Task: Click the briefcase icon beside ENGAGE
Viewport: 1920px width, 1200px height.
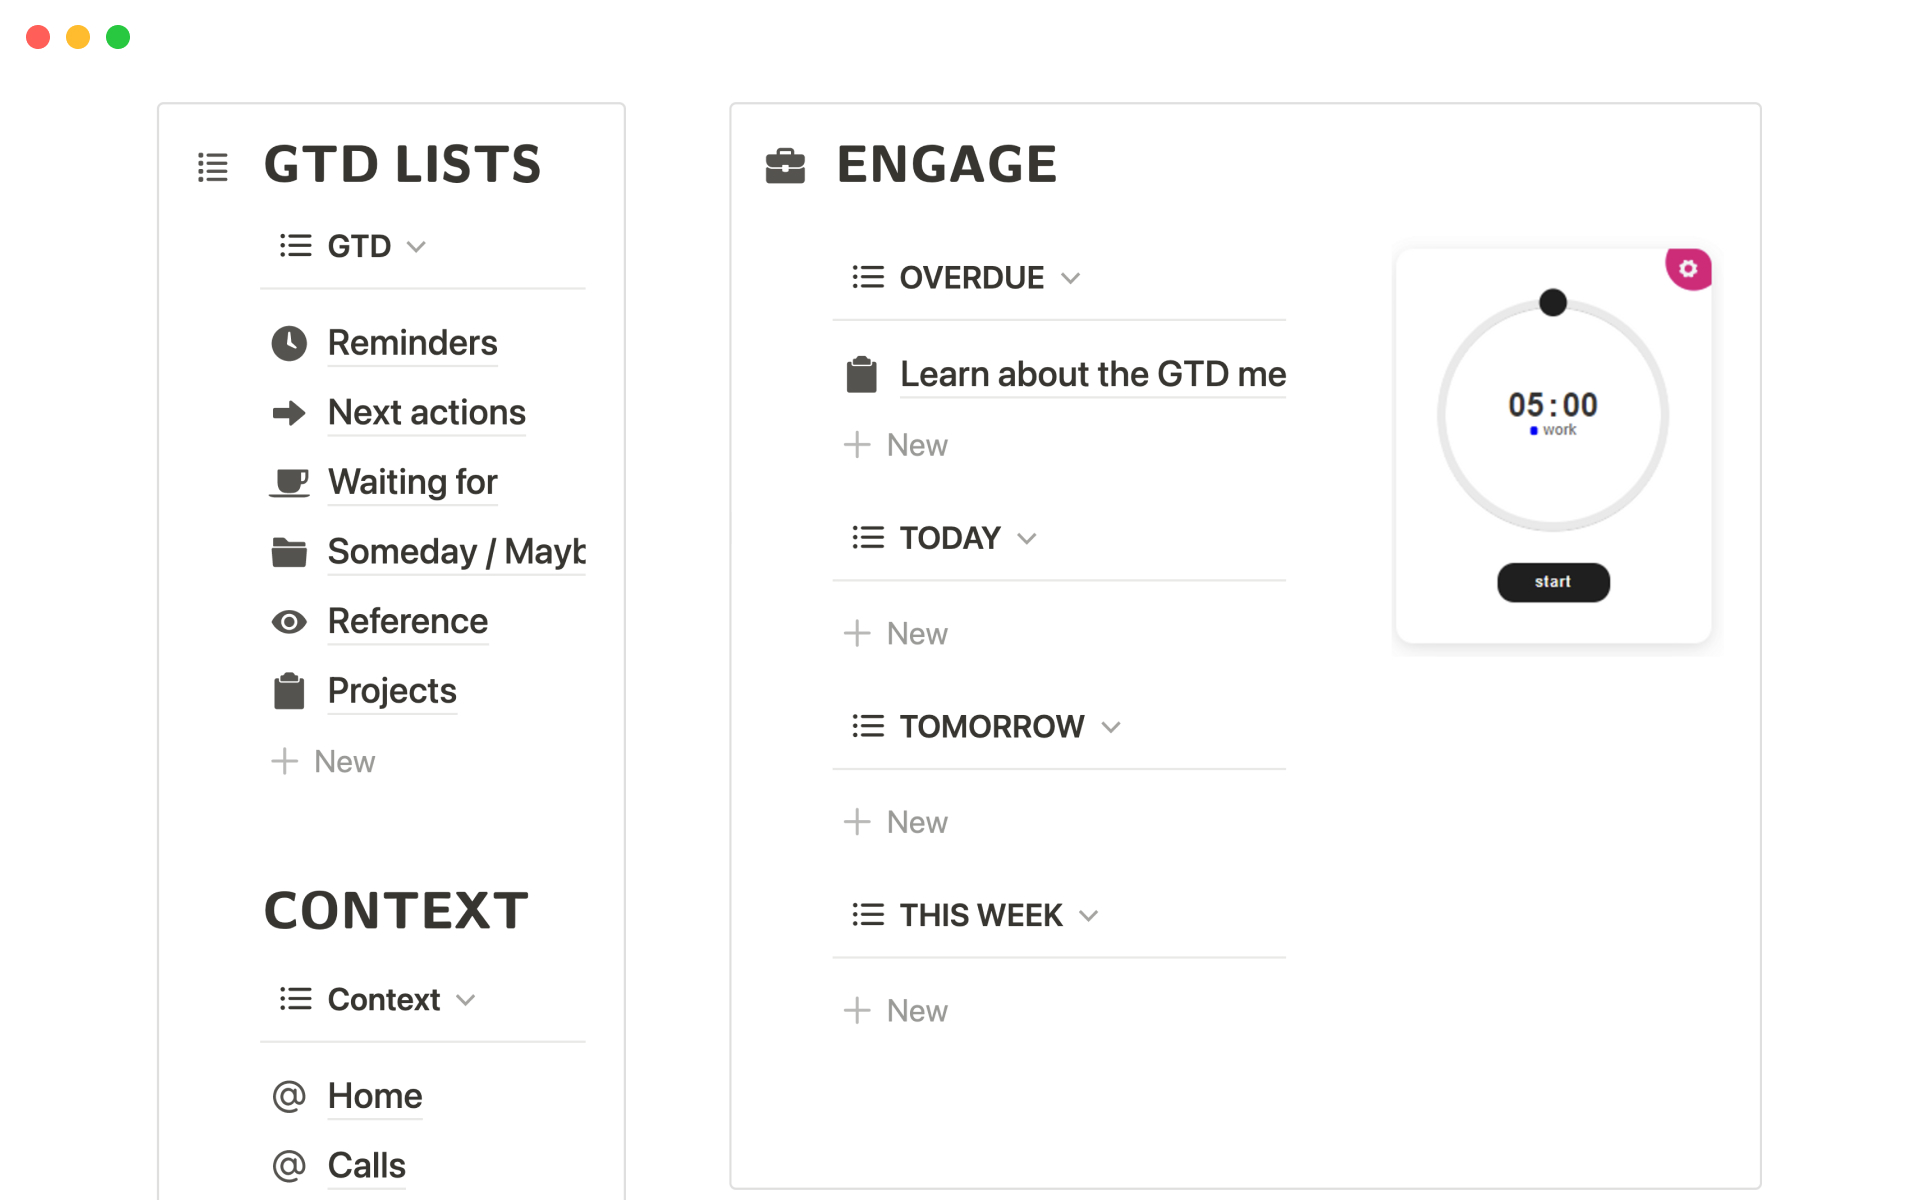Action: point(785,166)
